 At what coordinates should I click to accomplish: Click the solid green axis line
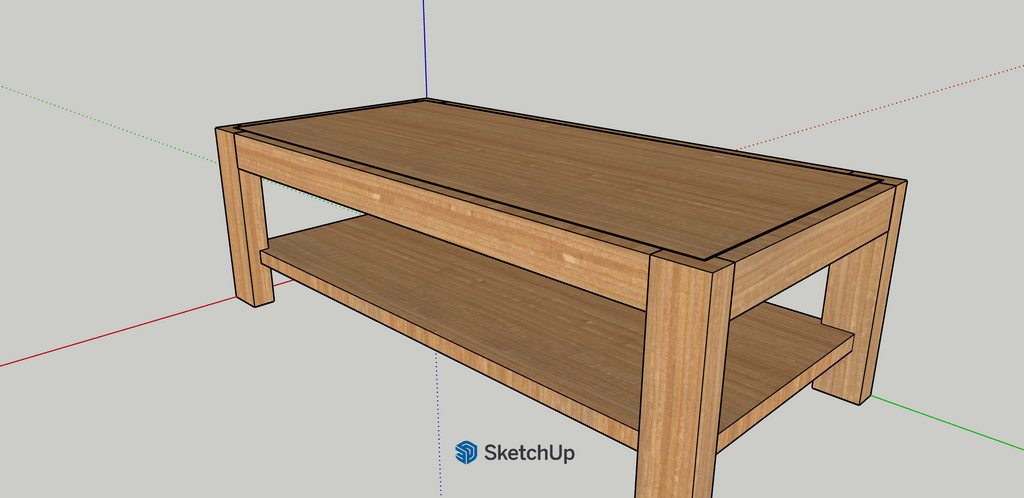(950, 420)
